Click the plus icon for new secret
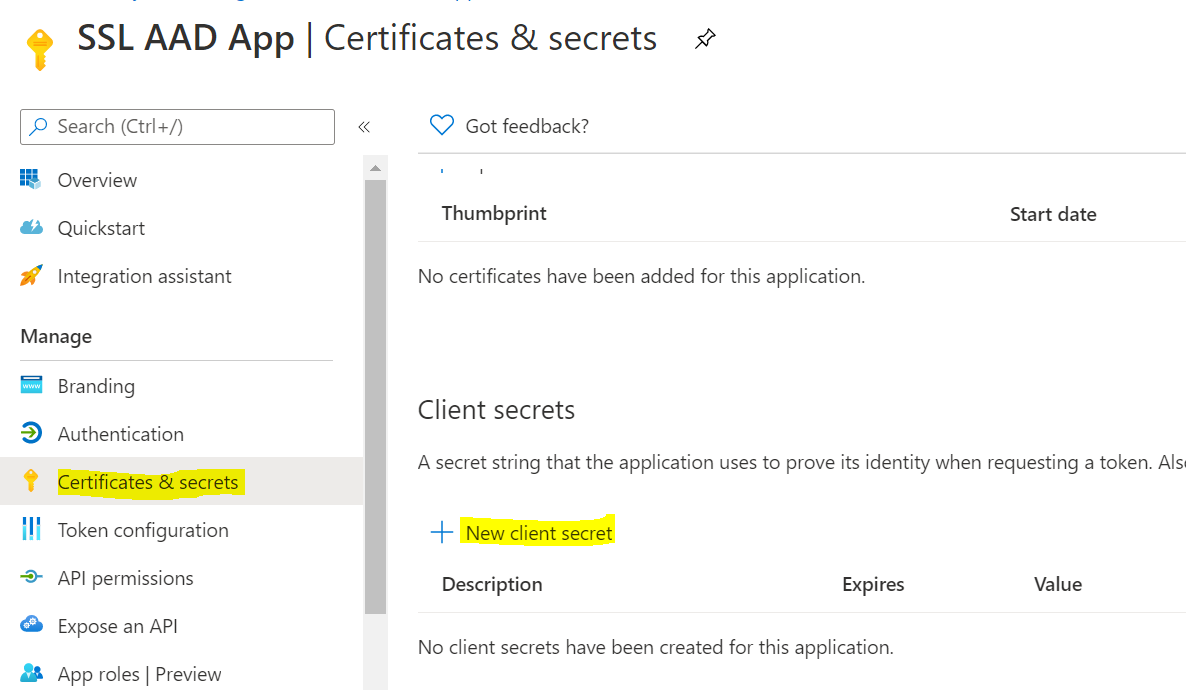 point(442,532)
